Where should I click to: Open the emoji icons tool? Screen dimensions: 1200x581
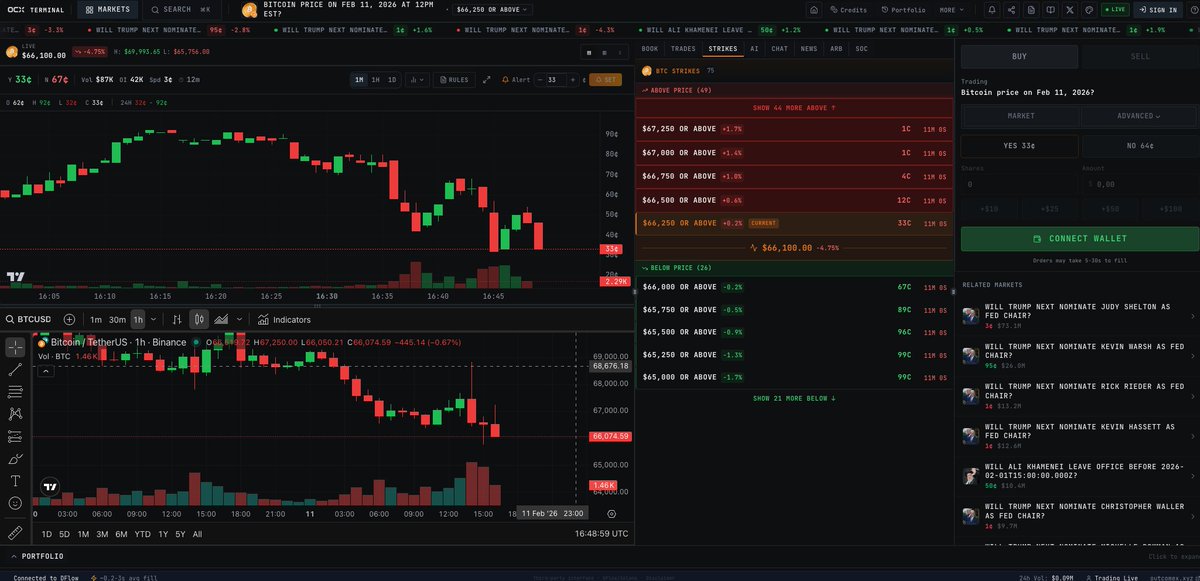coord(15,503)
